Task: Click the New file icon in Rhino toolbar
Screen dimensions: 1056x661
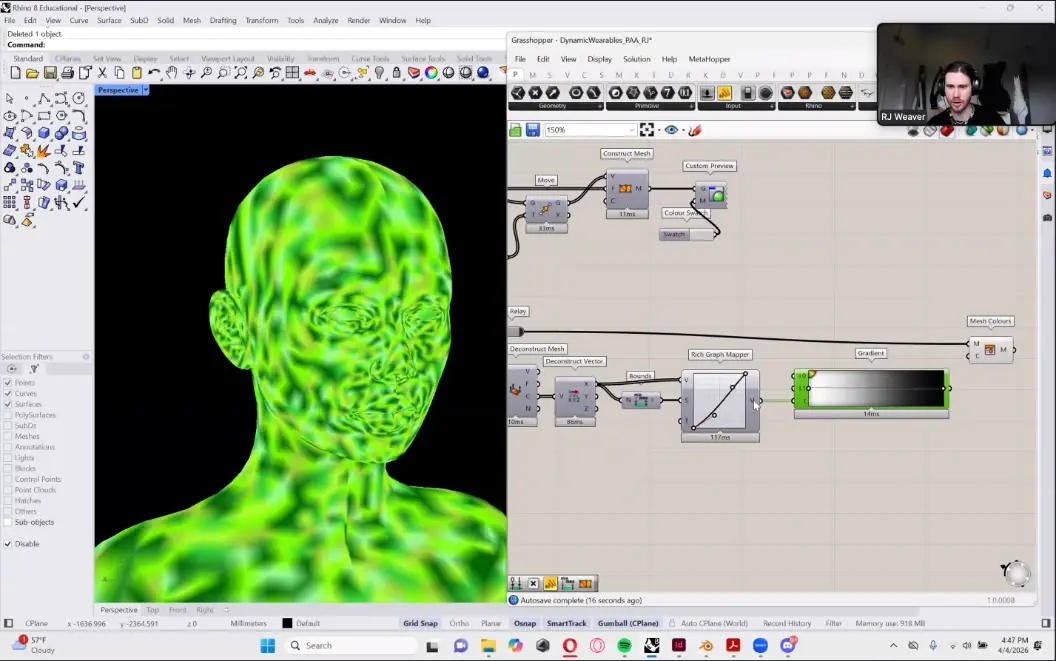Action: pyautogui.click(x=15, y=73)
